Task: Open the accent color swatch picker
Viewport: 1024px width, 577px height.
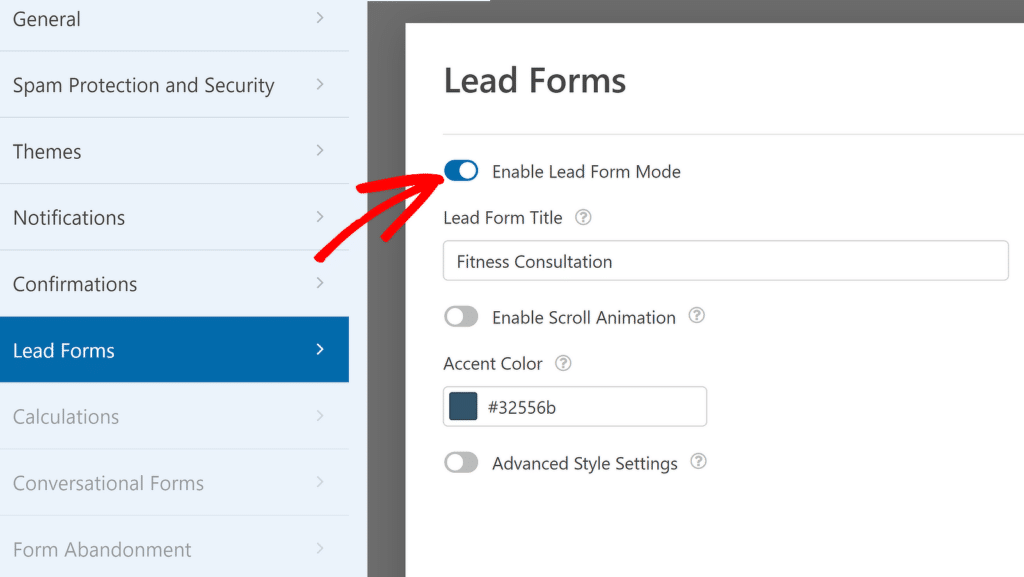Action: click(x=463, y=406)
